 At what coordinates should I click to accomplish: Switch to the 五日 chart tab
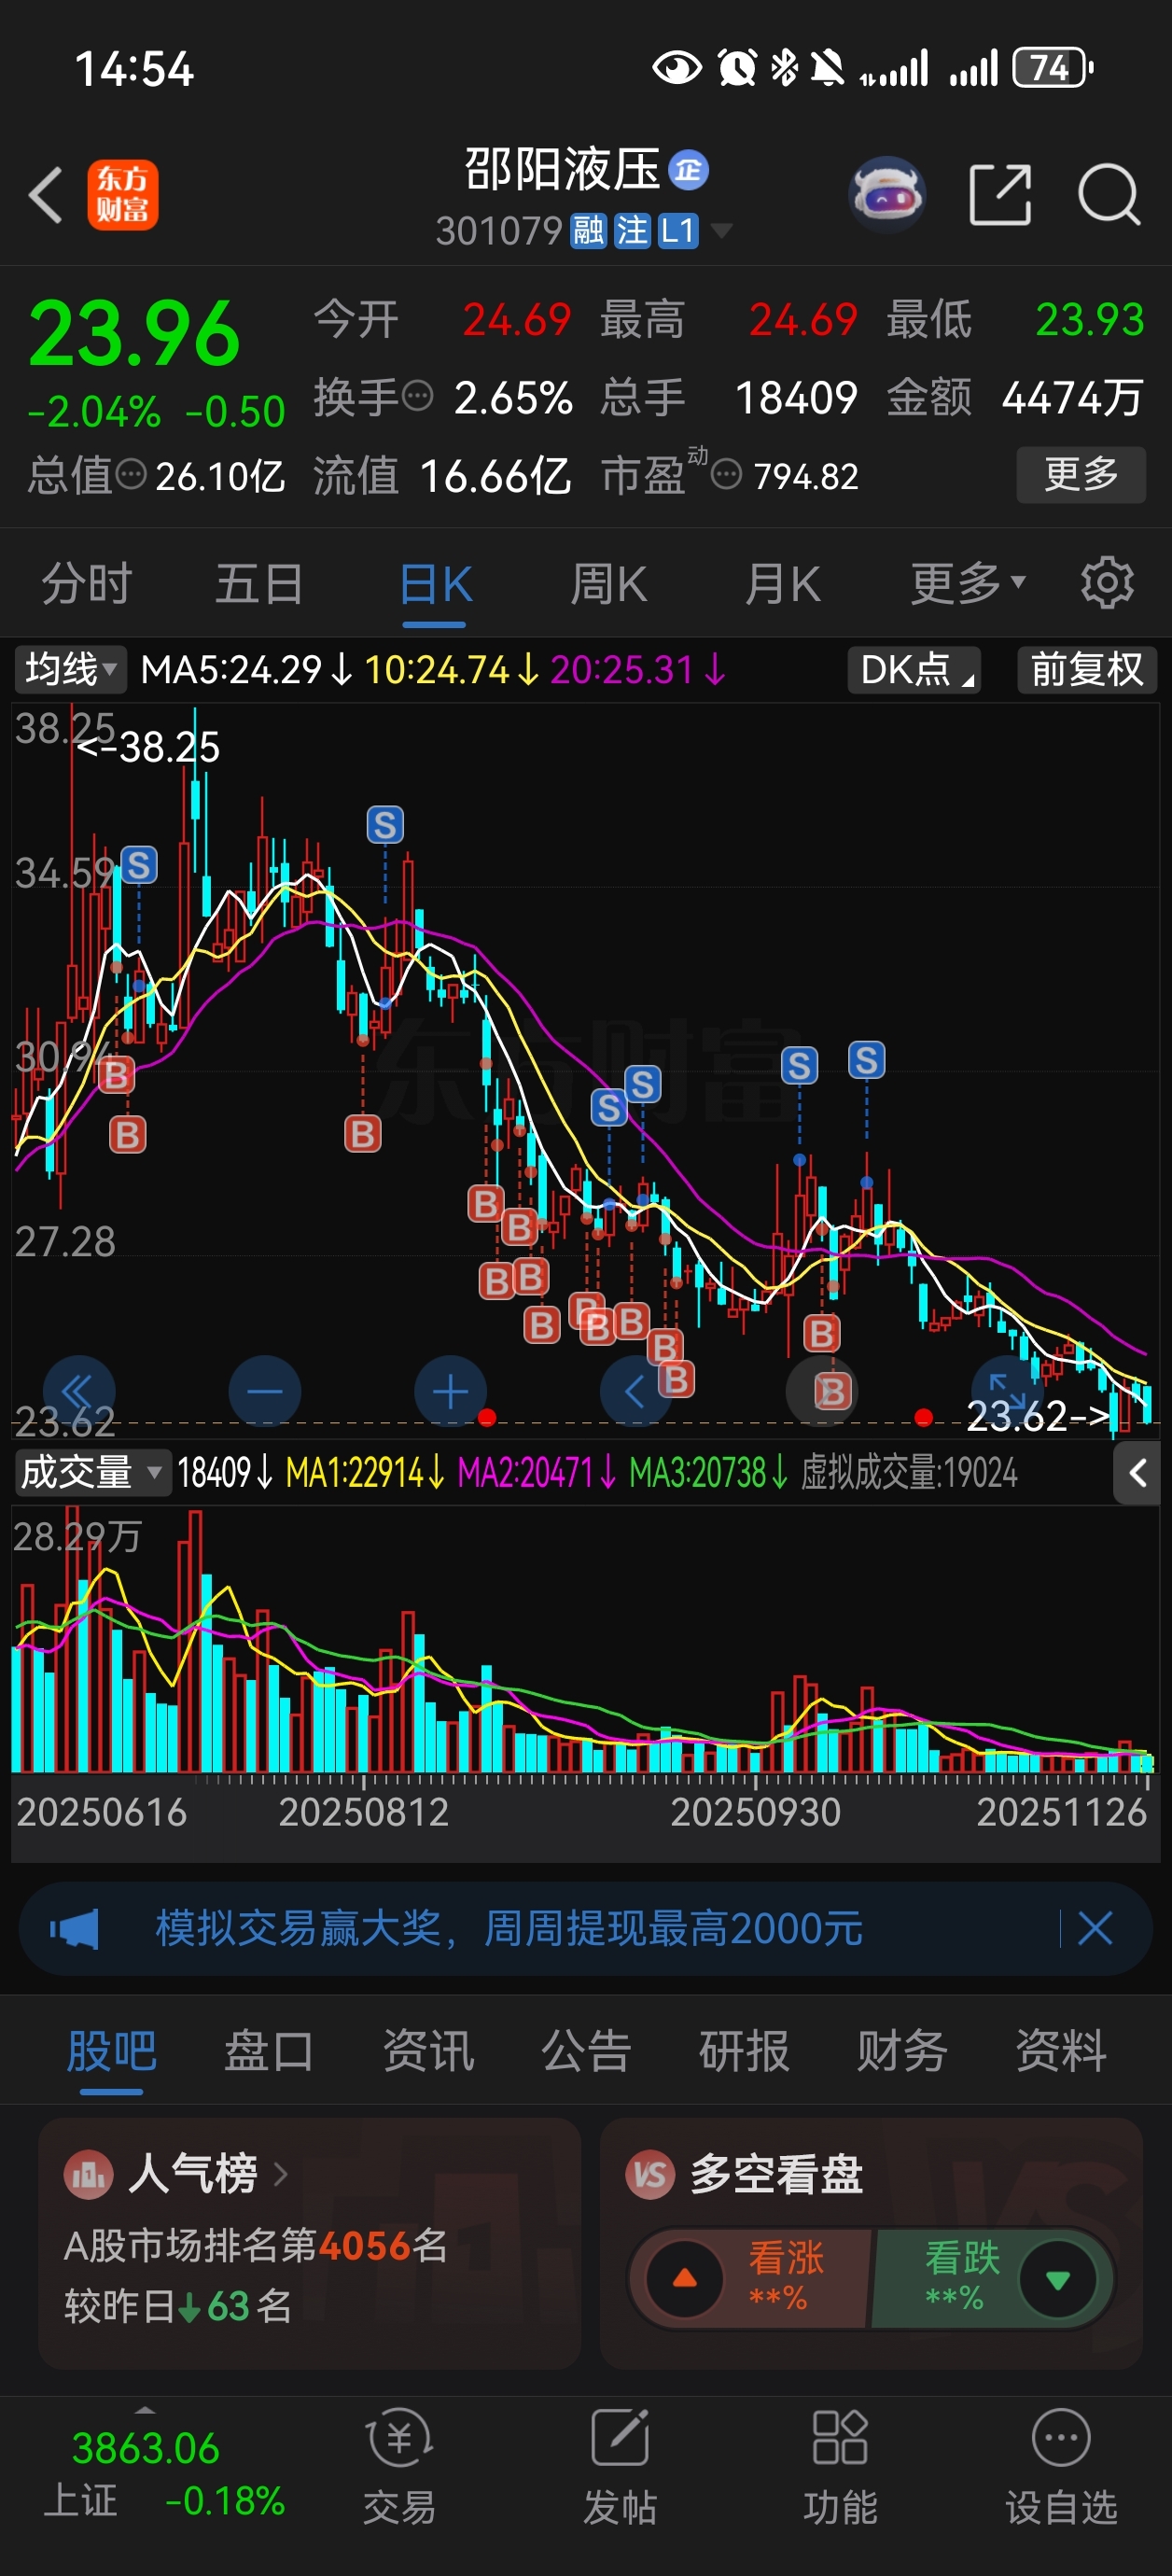point(259,584)
